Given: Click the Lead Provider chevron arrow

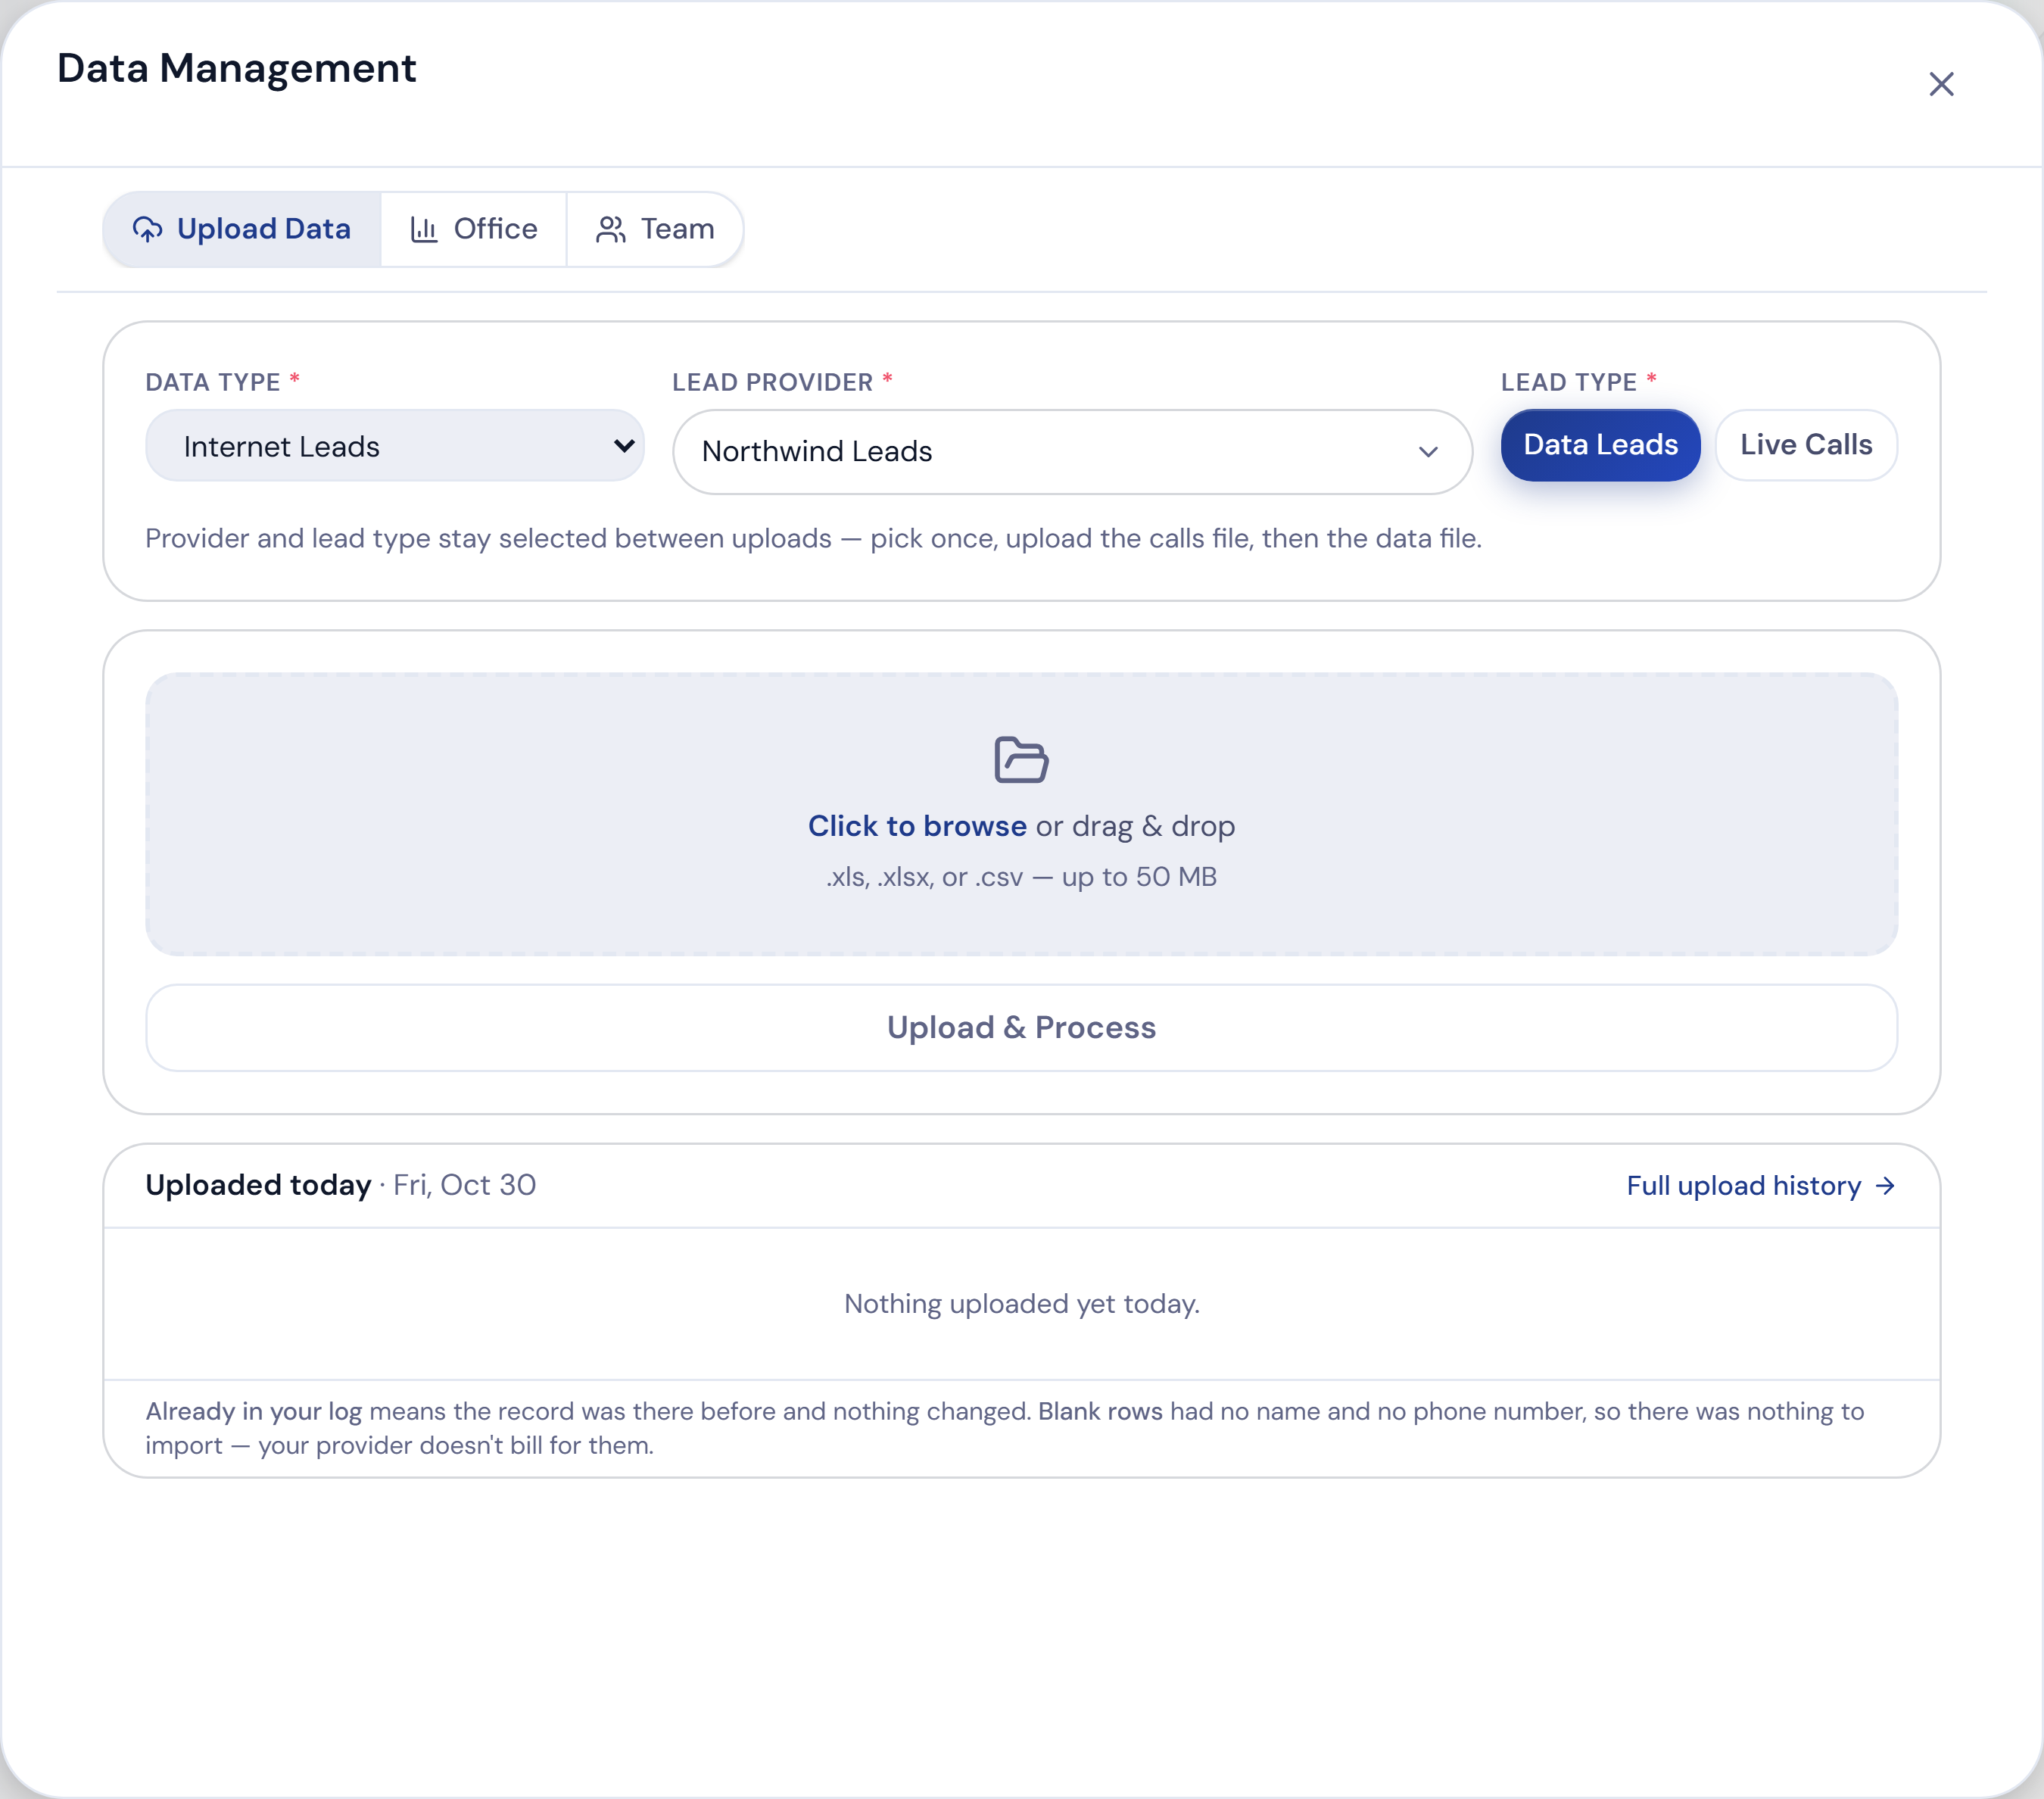Looking at the screenshot, I should click(x=1428, y=452).
